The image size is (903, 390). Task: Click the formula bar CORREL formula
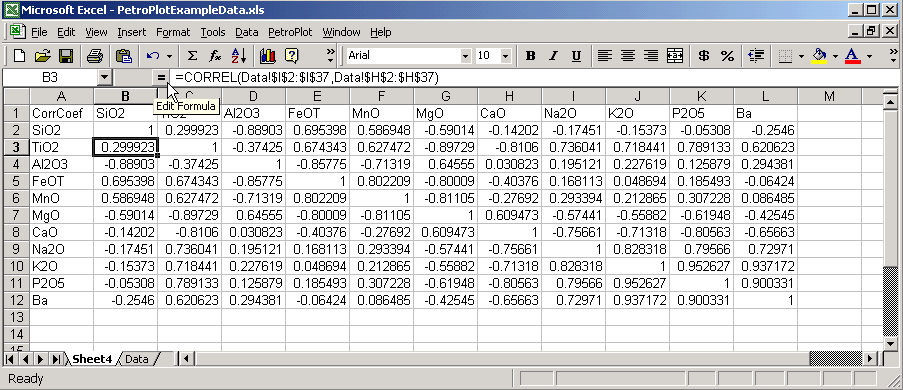(307, 77)
